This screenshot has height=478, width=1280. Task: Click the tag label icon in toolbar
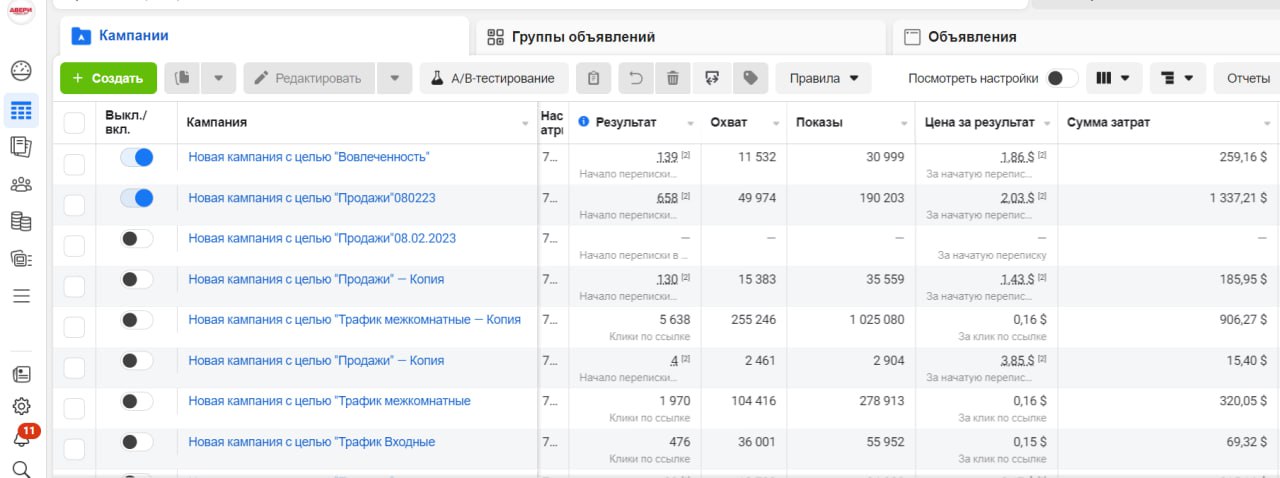tap(750, 78)
